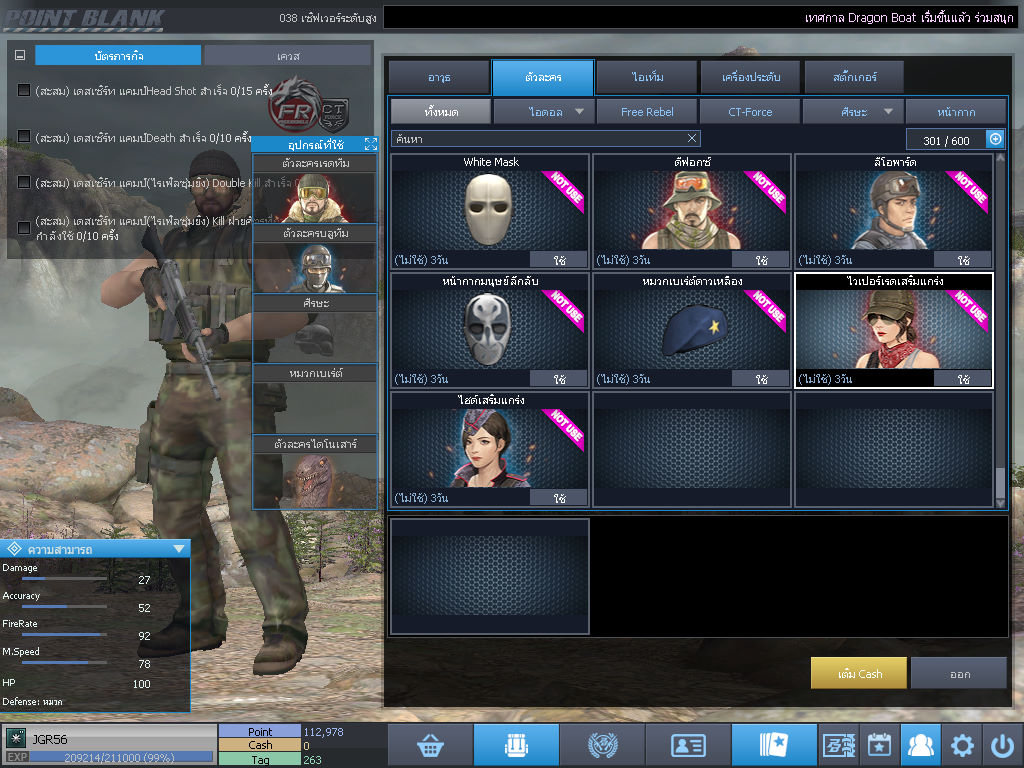Click the Point balance 112,978
The width and height of the screenshot is (1024, 768).
323,731
